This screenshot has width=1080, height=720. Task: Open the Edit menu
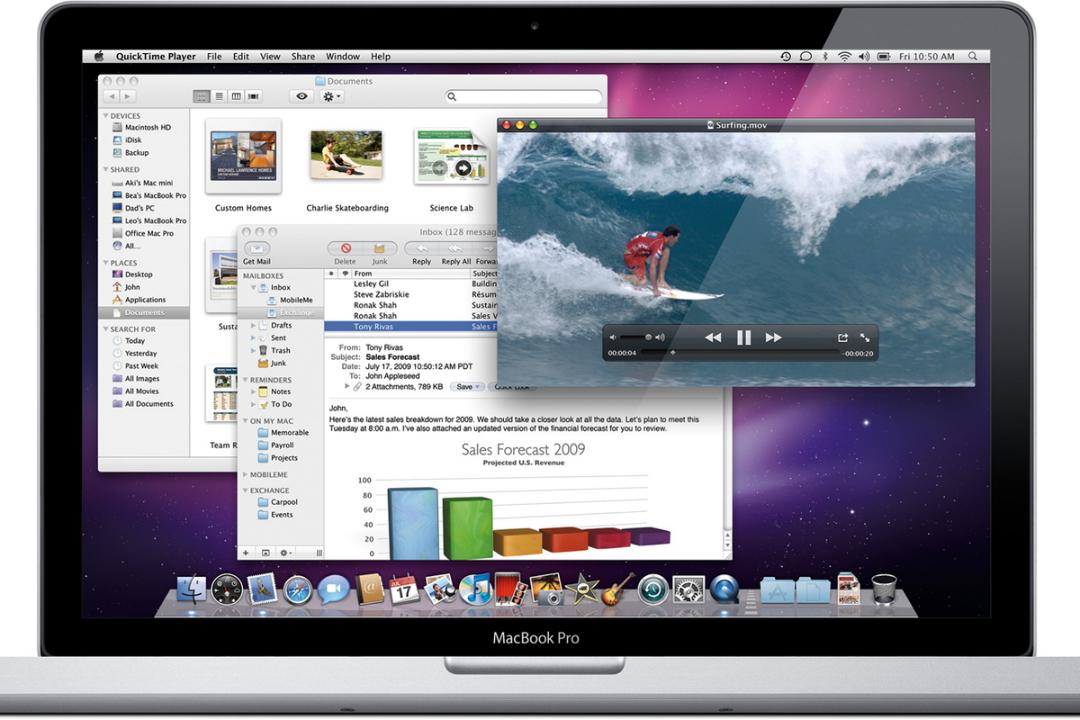click(x=241, y=56)
